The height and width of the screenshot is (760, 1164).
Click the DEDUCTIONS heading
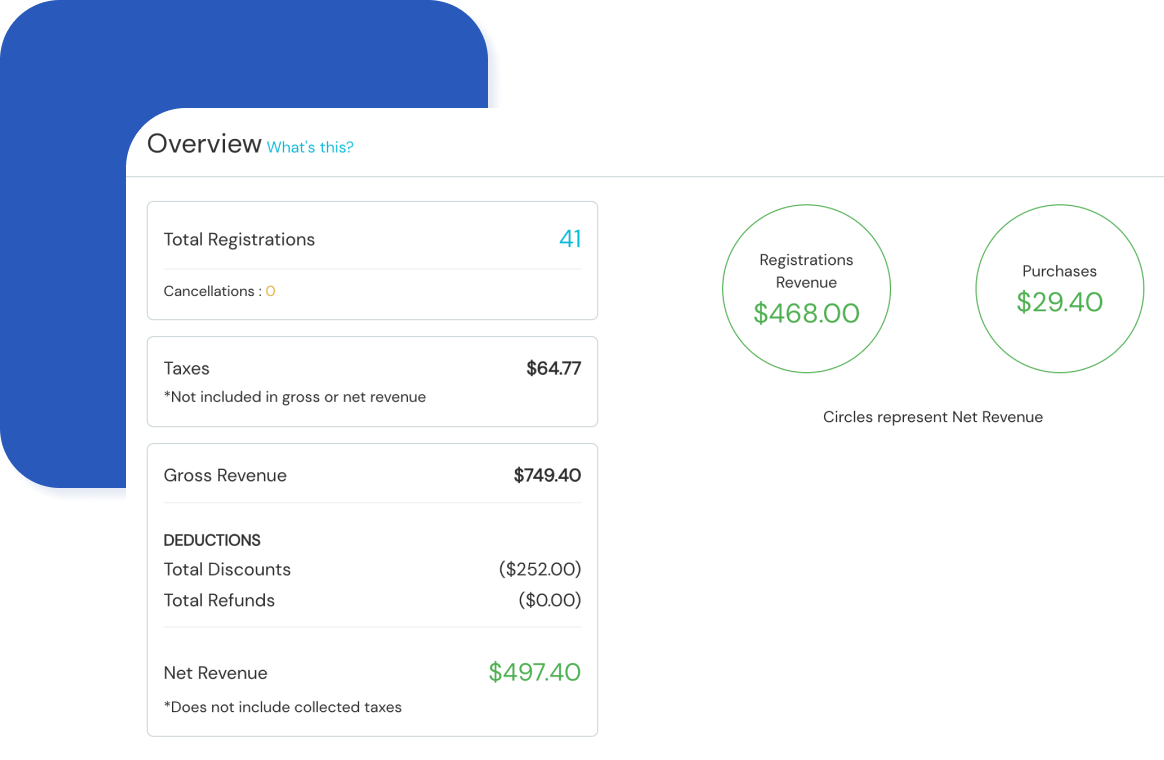[x=212, y=540]
